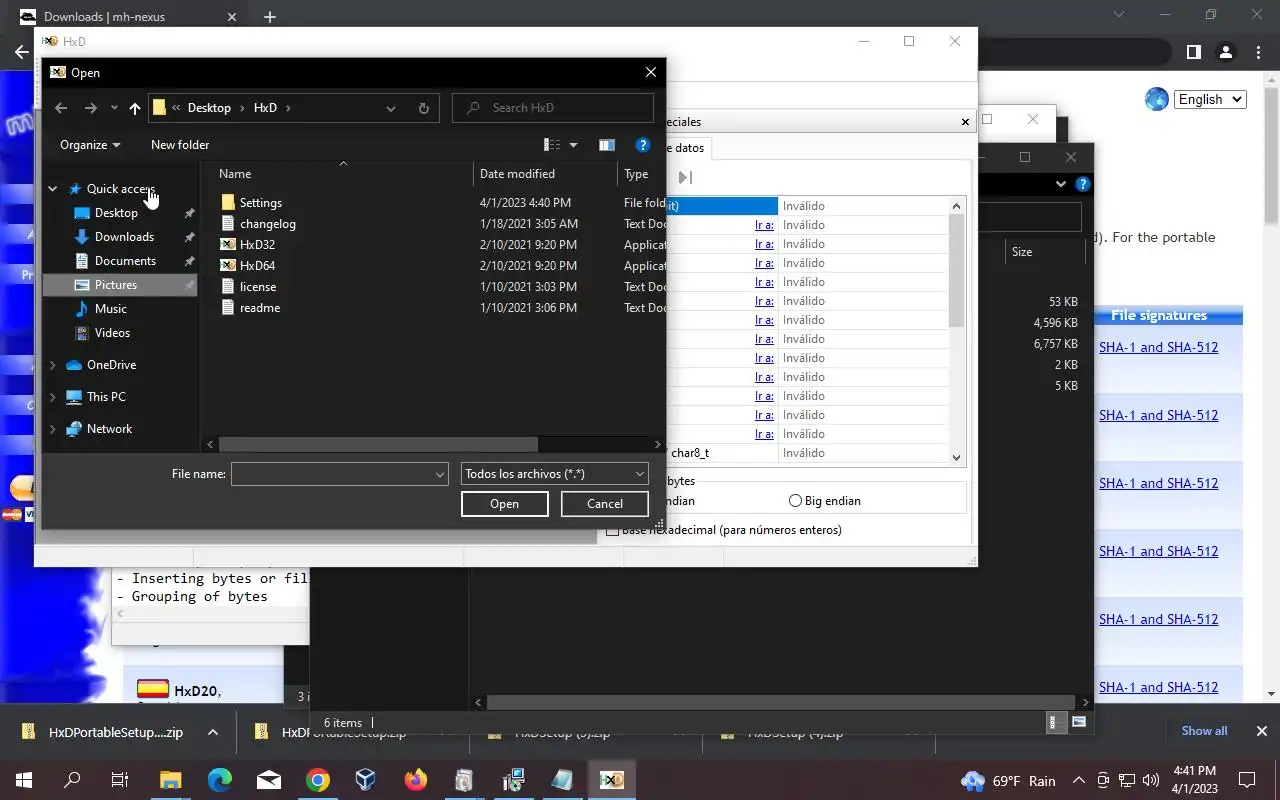Select the license text file
This screenshot has width=1280, height=800.
click(258, 287)
